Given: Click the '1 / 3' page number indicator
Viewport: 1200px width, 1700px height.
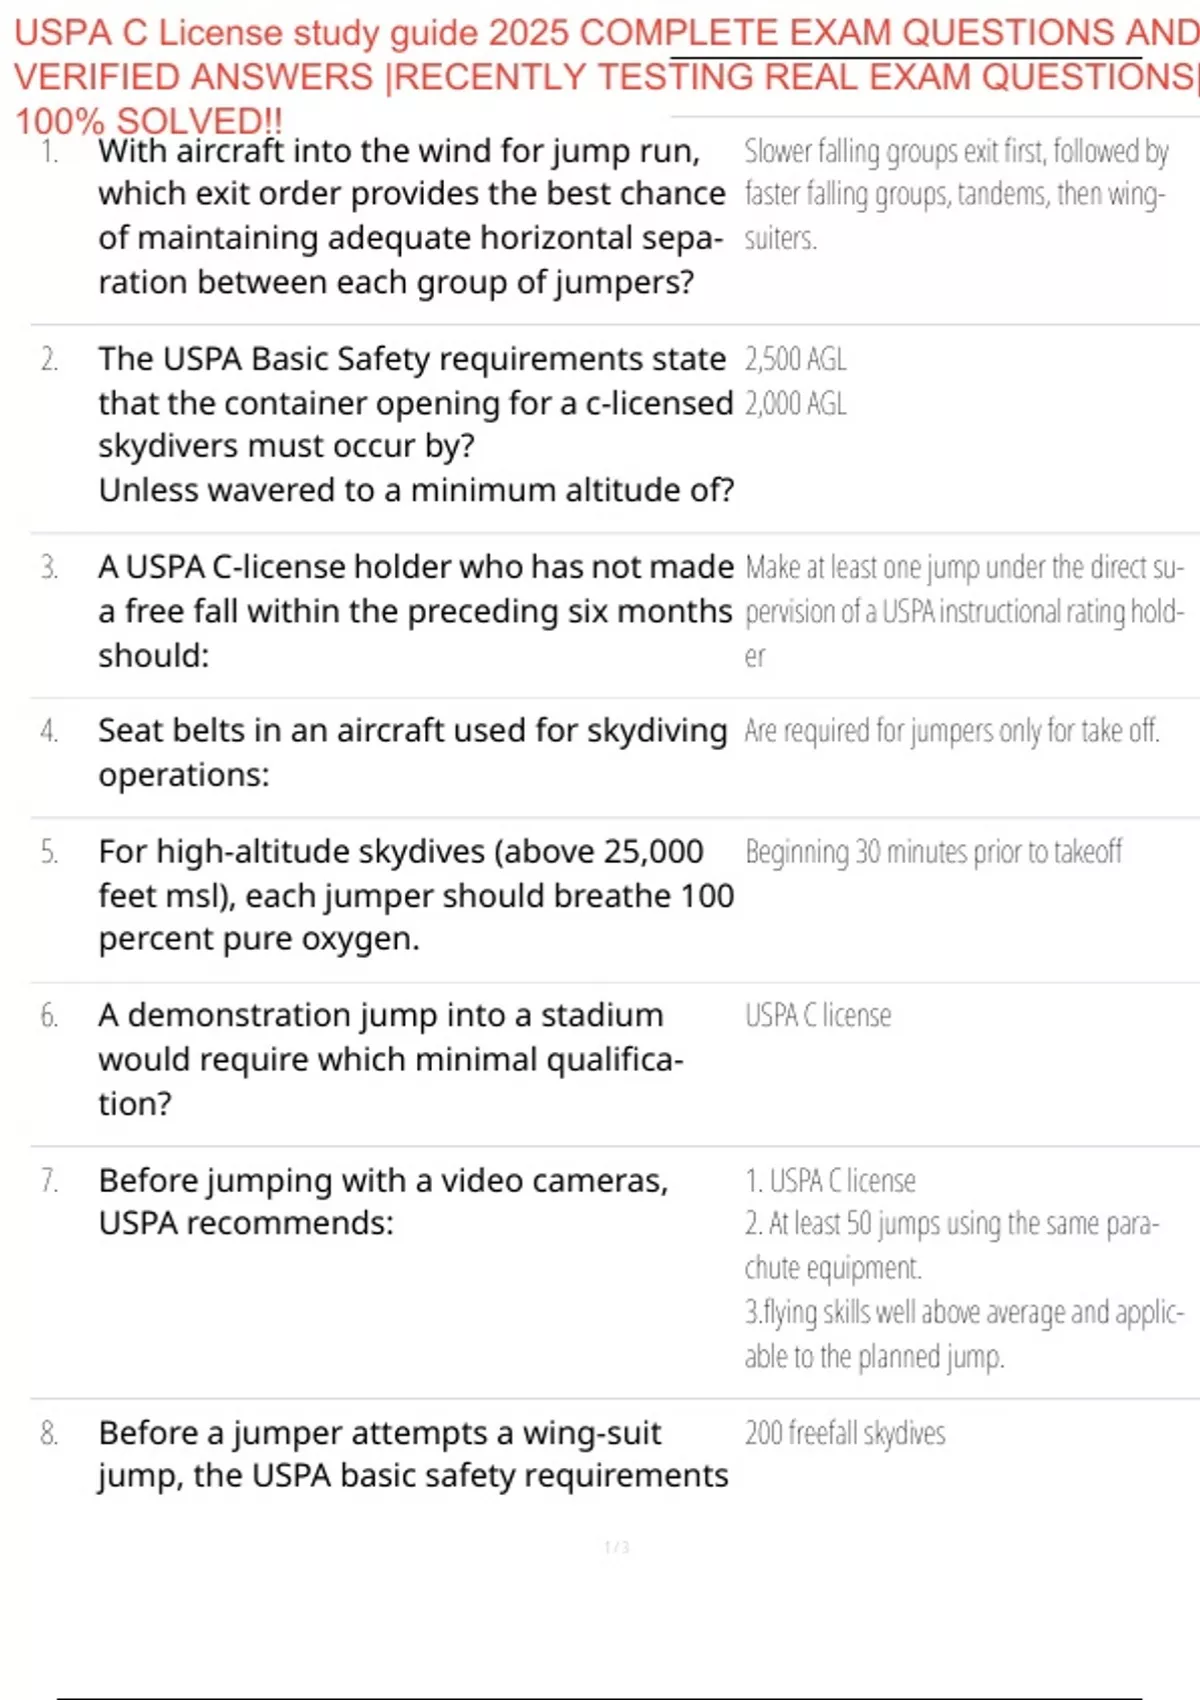Looking at the screenshot, I should click(616, 1547).
